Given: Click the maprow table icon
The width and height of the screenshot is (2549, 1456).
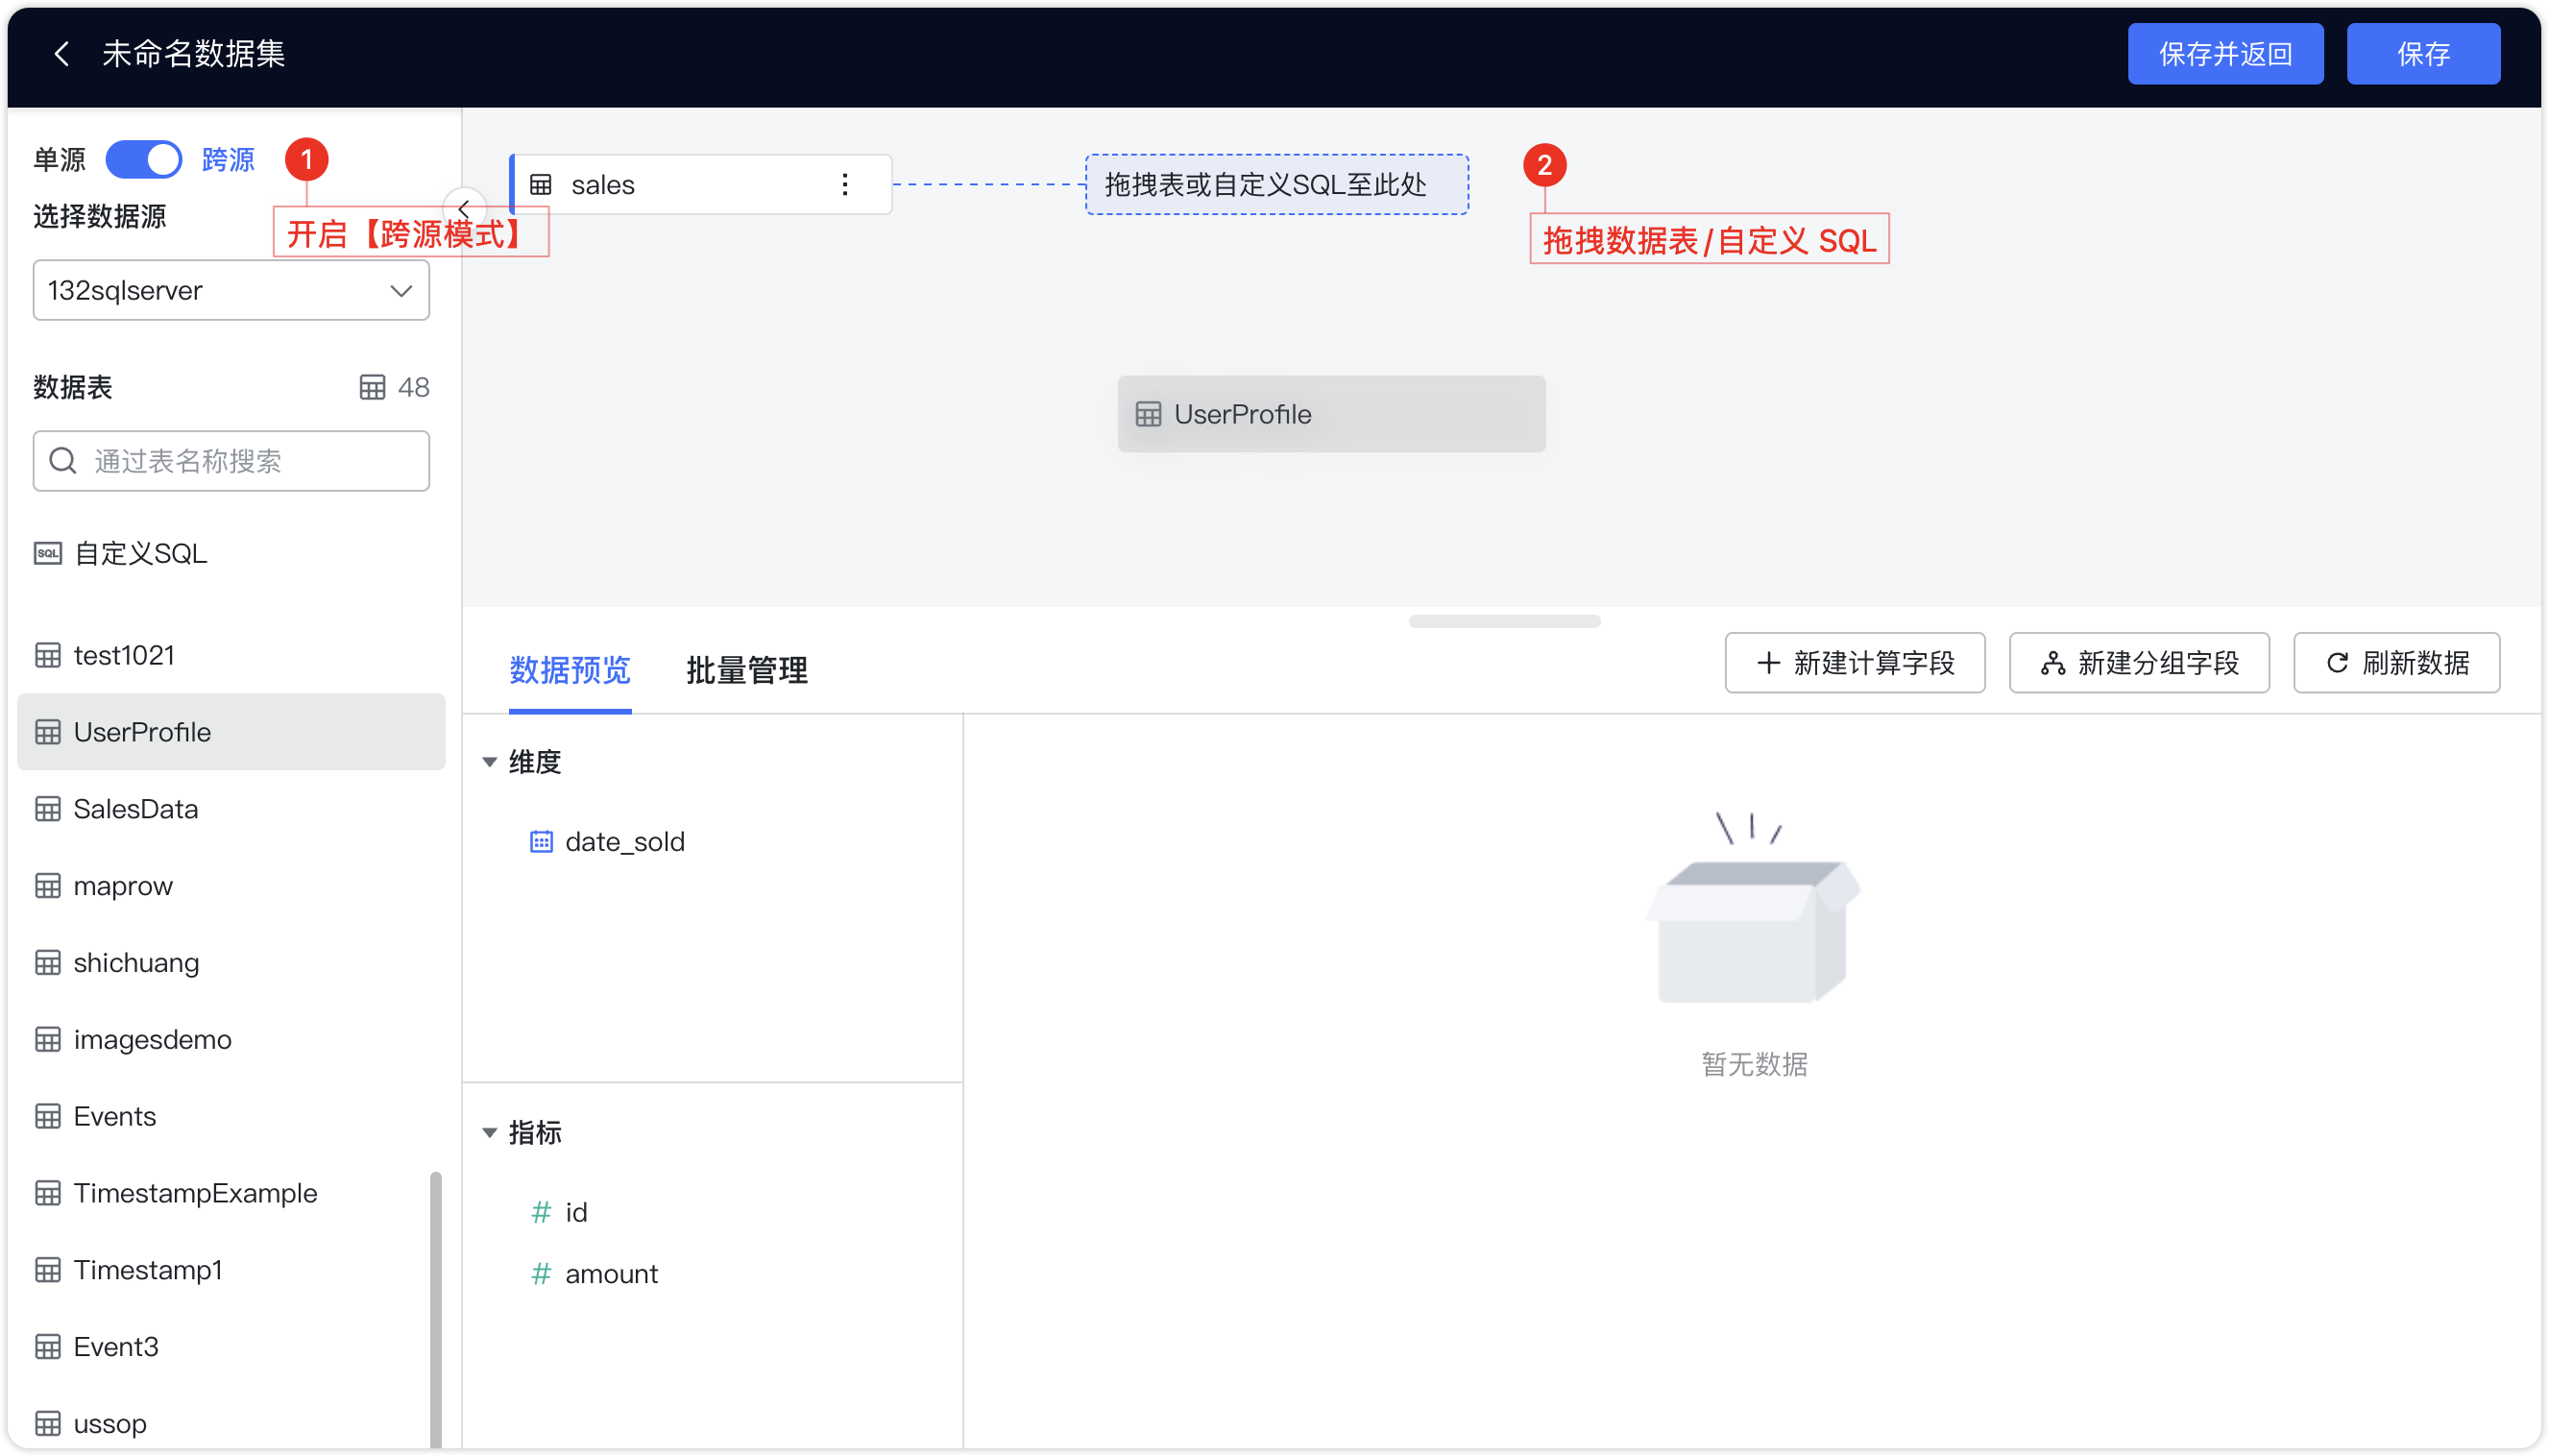Looking at the screenshot, I should coord(48,886).
